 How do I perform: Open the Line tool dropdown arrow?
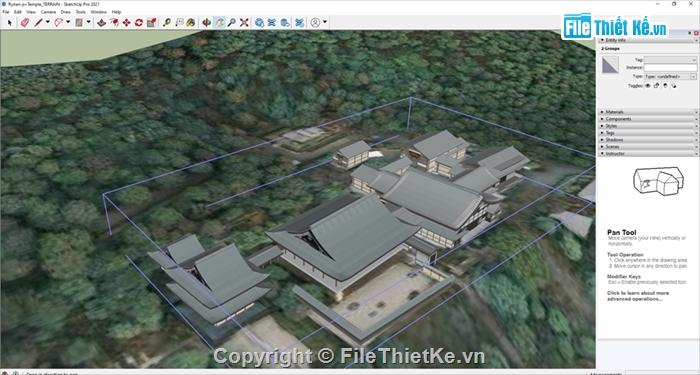tap(47, 22)
